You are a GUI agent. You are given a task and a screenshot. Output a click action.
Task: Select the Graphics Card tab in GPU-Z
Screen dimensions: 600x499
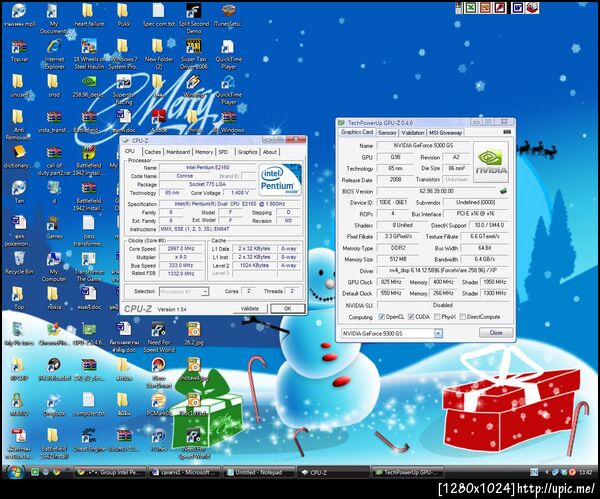pos(357,132)
